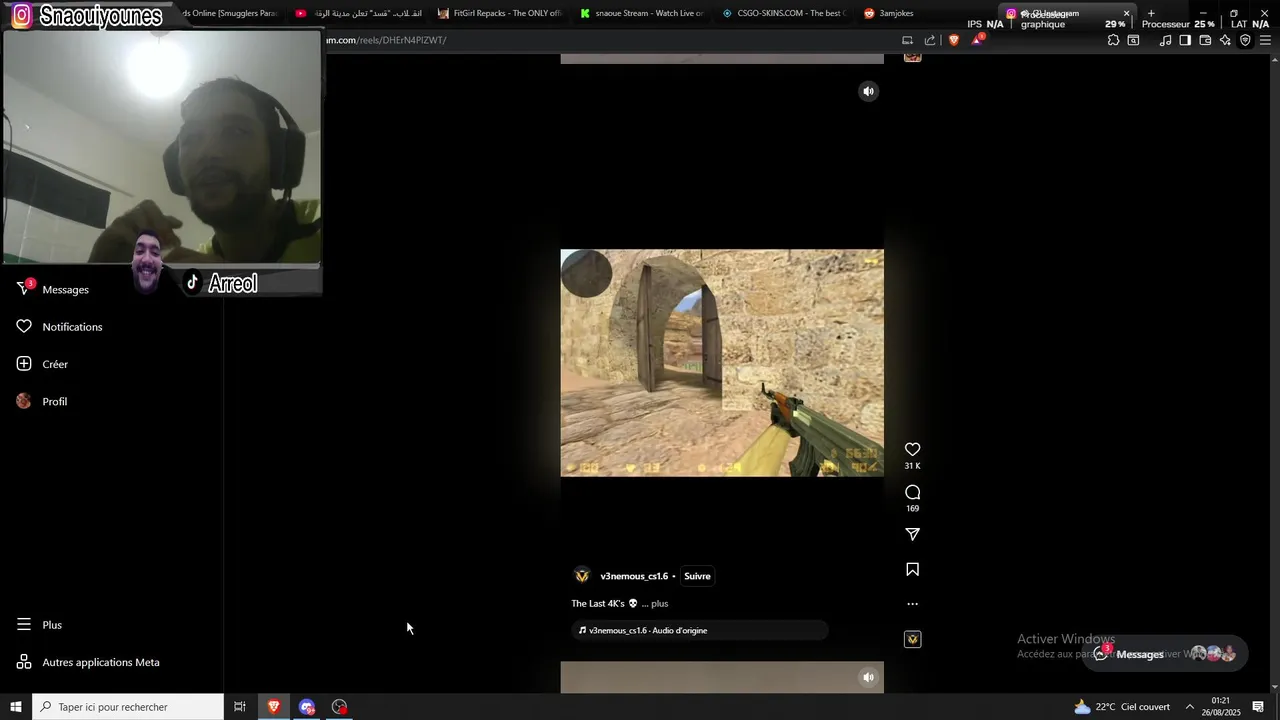Click the Counter-Strike reel video
Screen dimensions: 1280x720
pyautogui.click(x=722, y=363)
